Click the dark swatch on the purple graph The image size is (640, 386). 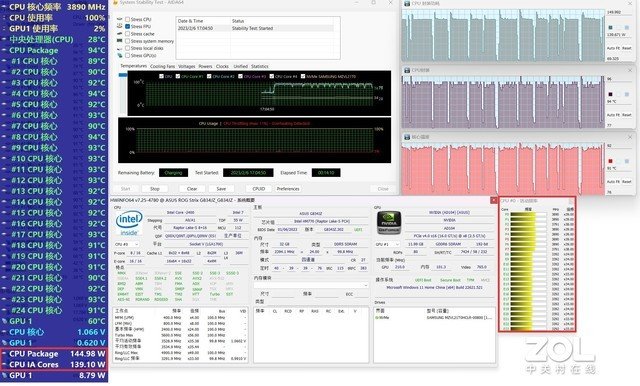click(611, 94)
